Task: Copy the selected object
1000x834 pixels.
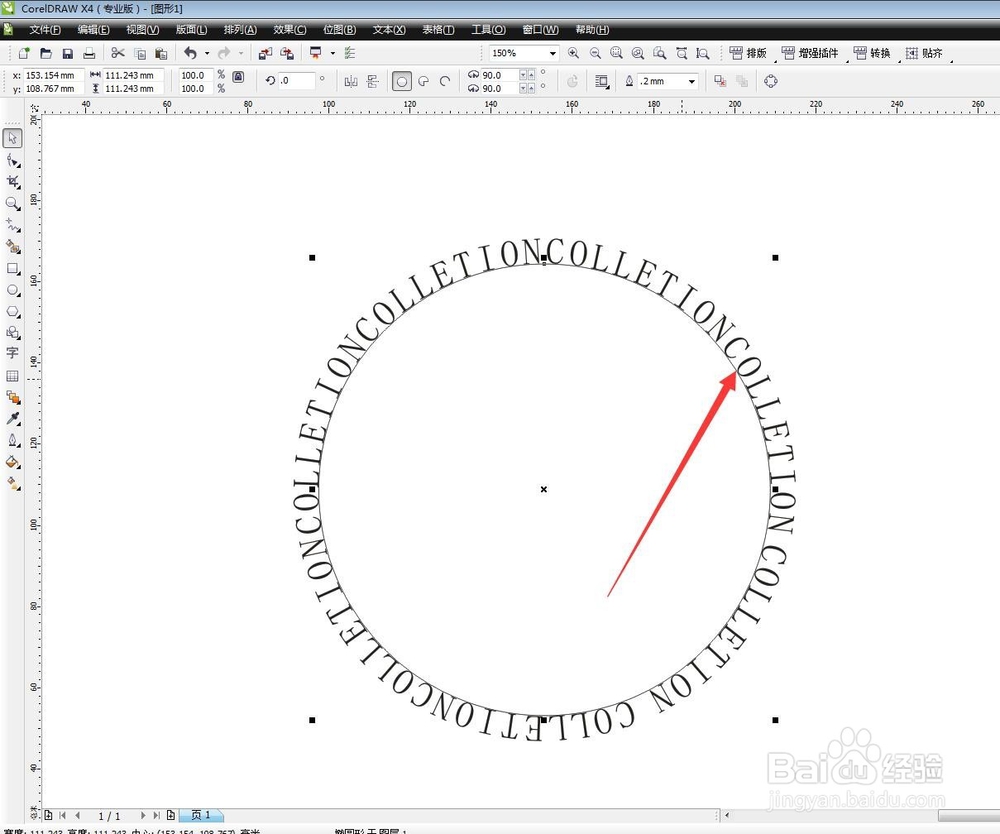Action: coord(140,54)
